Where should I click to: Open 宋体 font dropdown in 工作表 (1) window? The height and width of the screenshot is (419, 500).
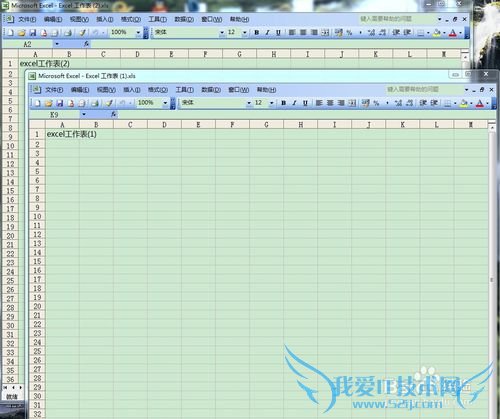(x=249, y=103)
